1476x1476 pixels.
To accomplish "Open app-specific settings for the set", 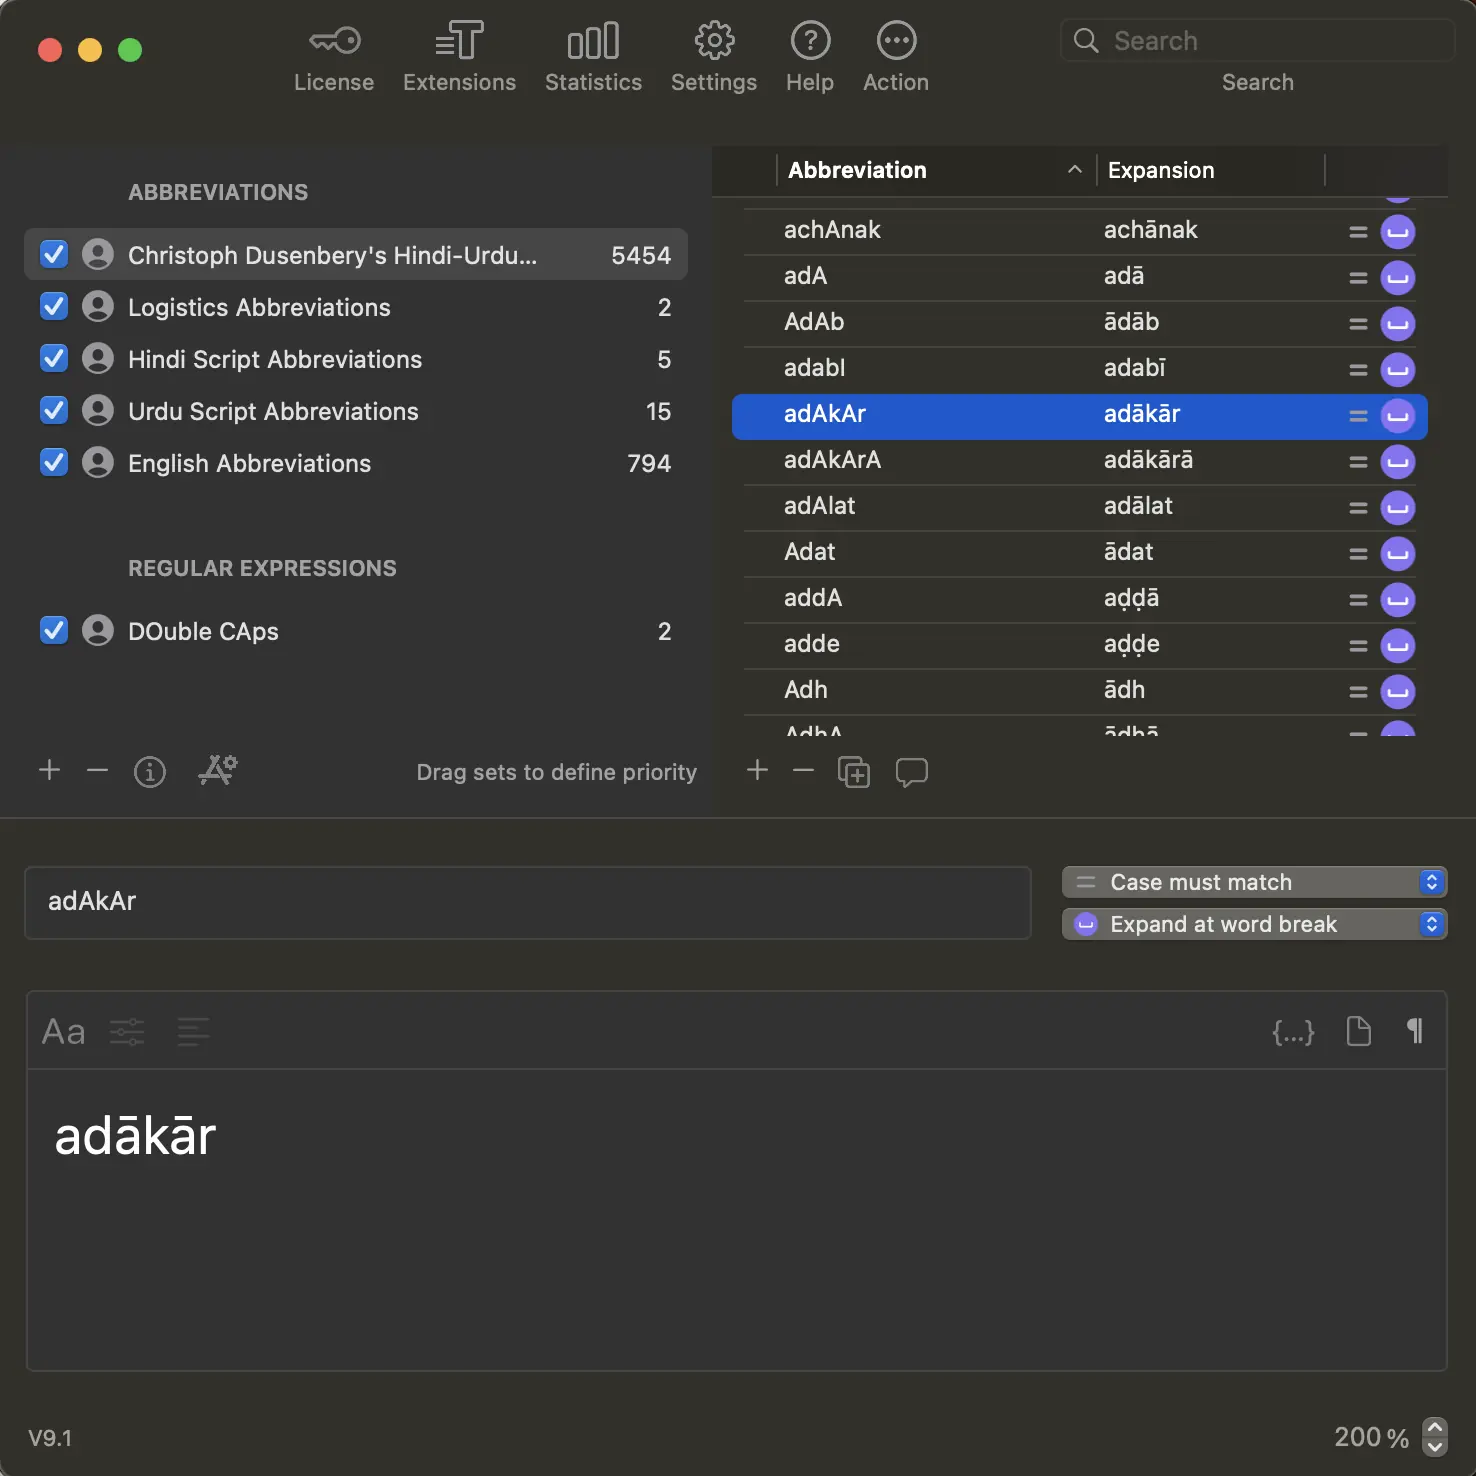I will 218,770.
